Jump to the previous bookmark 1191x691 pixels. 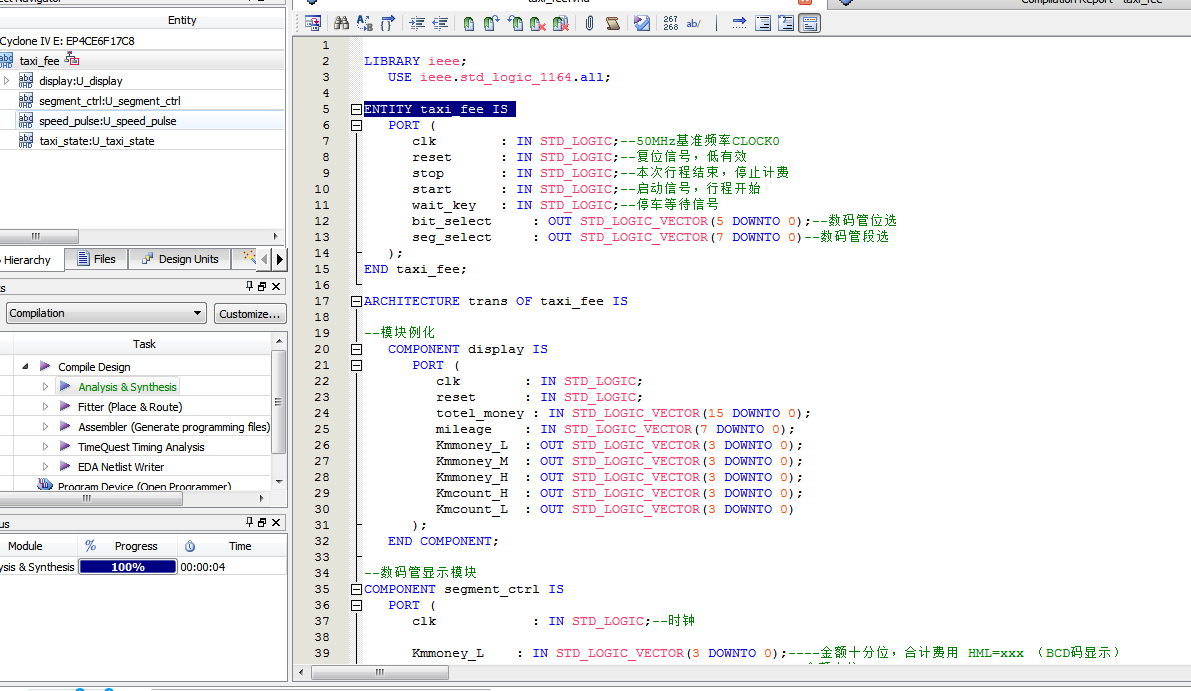tap(515, 24)
